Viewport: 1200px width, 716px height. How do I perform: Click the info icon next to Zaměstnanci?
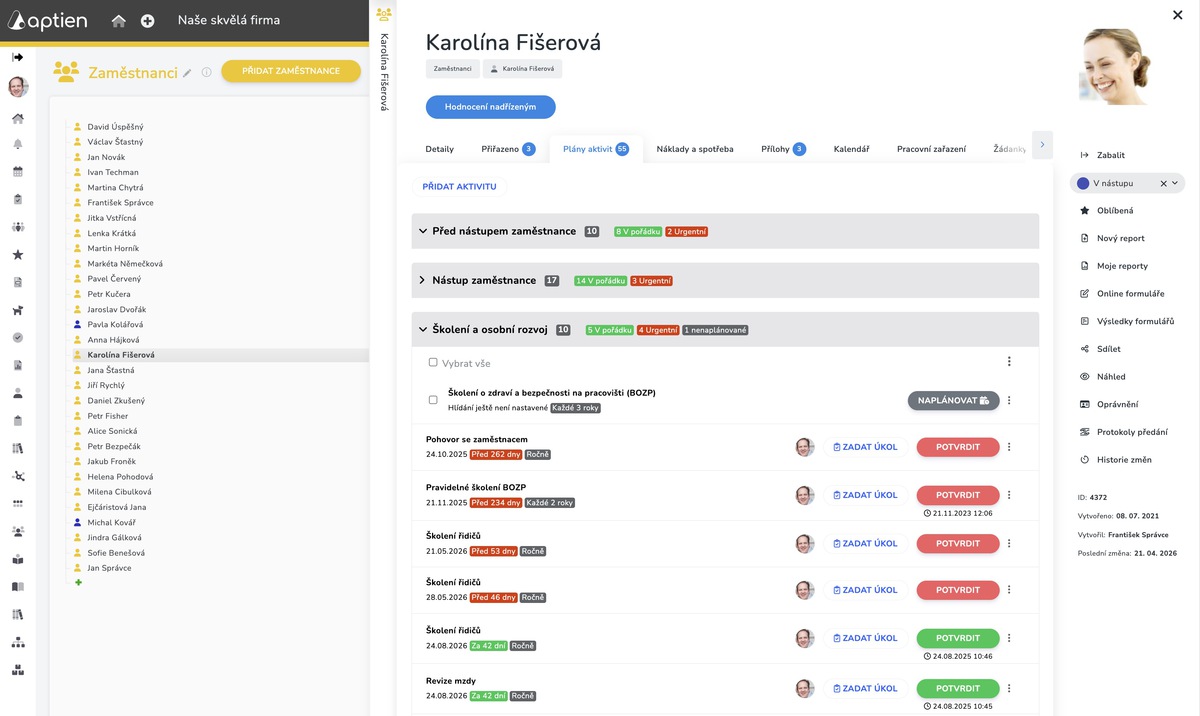[206, 72]
